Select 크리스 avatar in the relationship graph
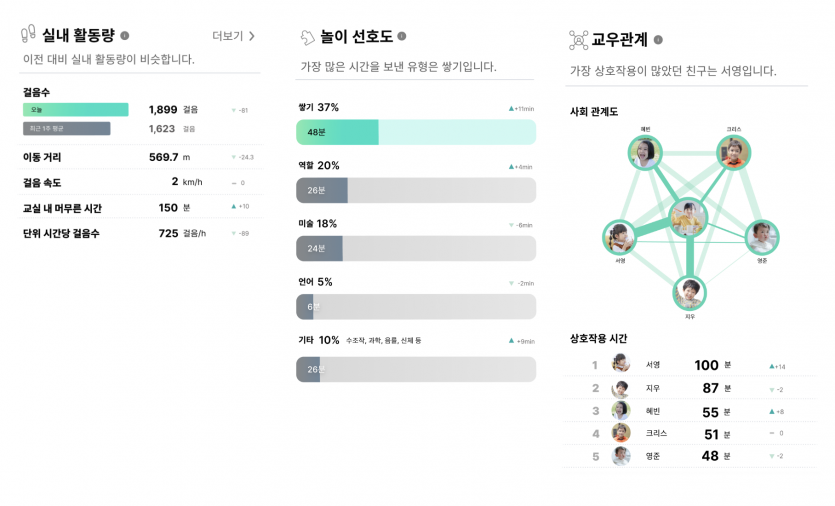This screenshot has width=835, height=506. click(x=733, y=153)
